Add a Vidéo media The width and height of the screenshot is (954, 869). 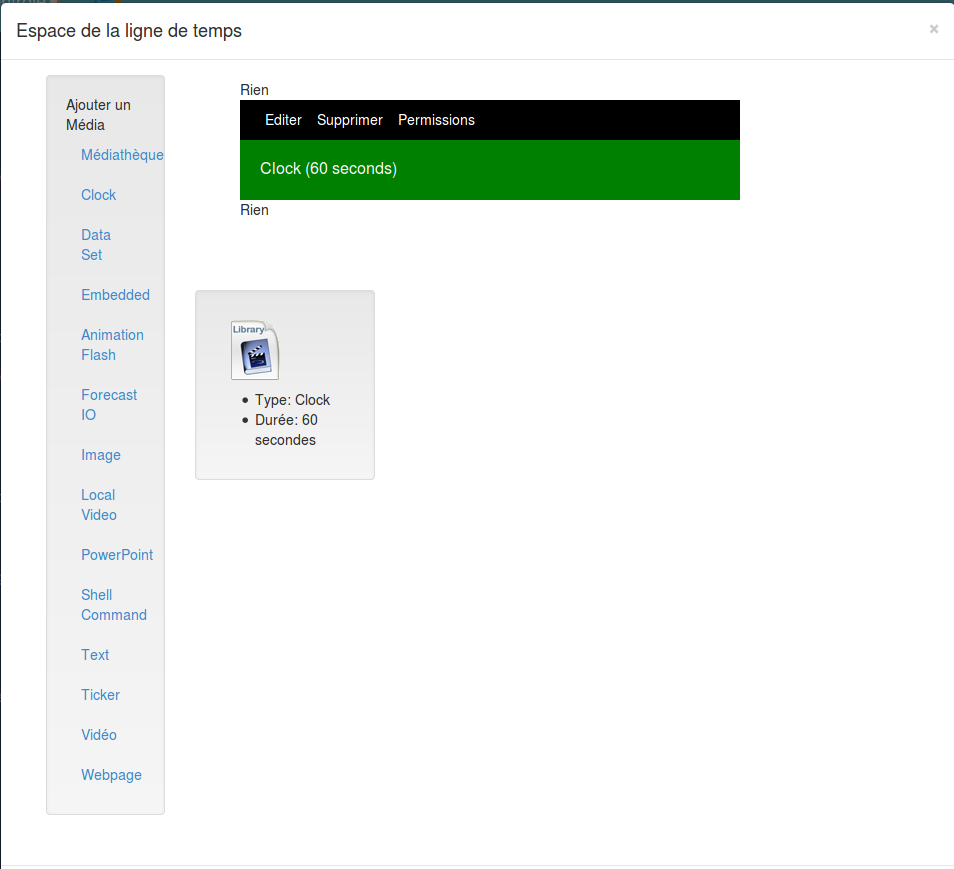pyautogui.click(x=99, y=735)
